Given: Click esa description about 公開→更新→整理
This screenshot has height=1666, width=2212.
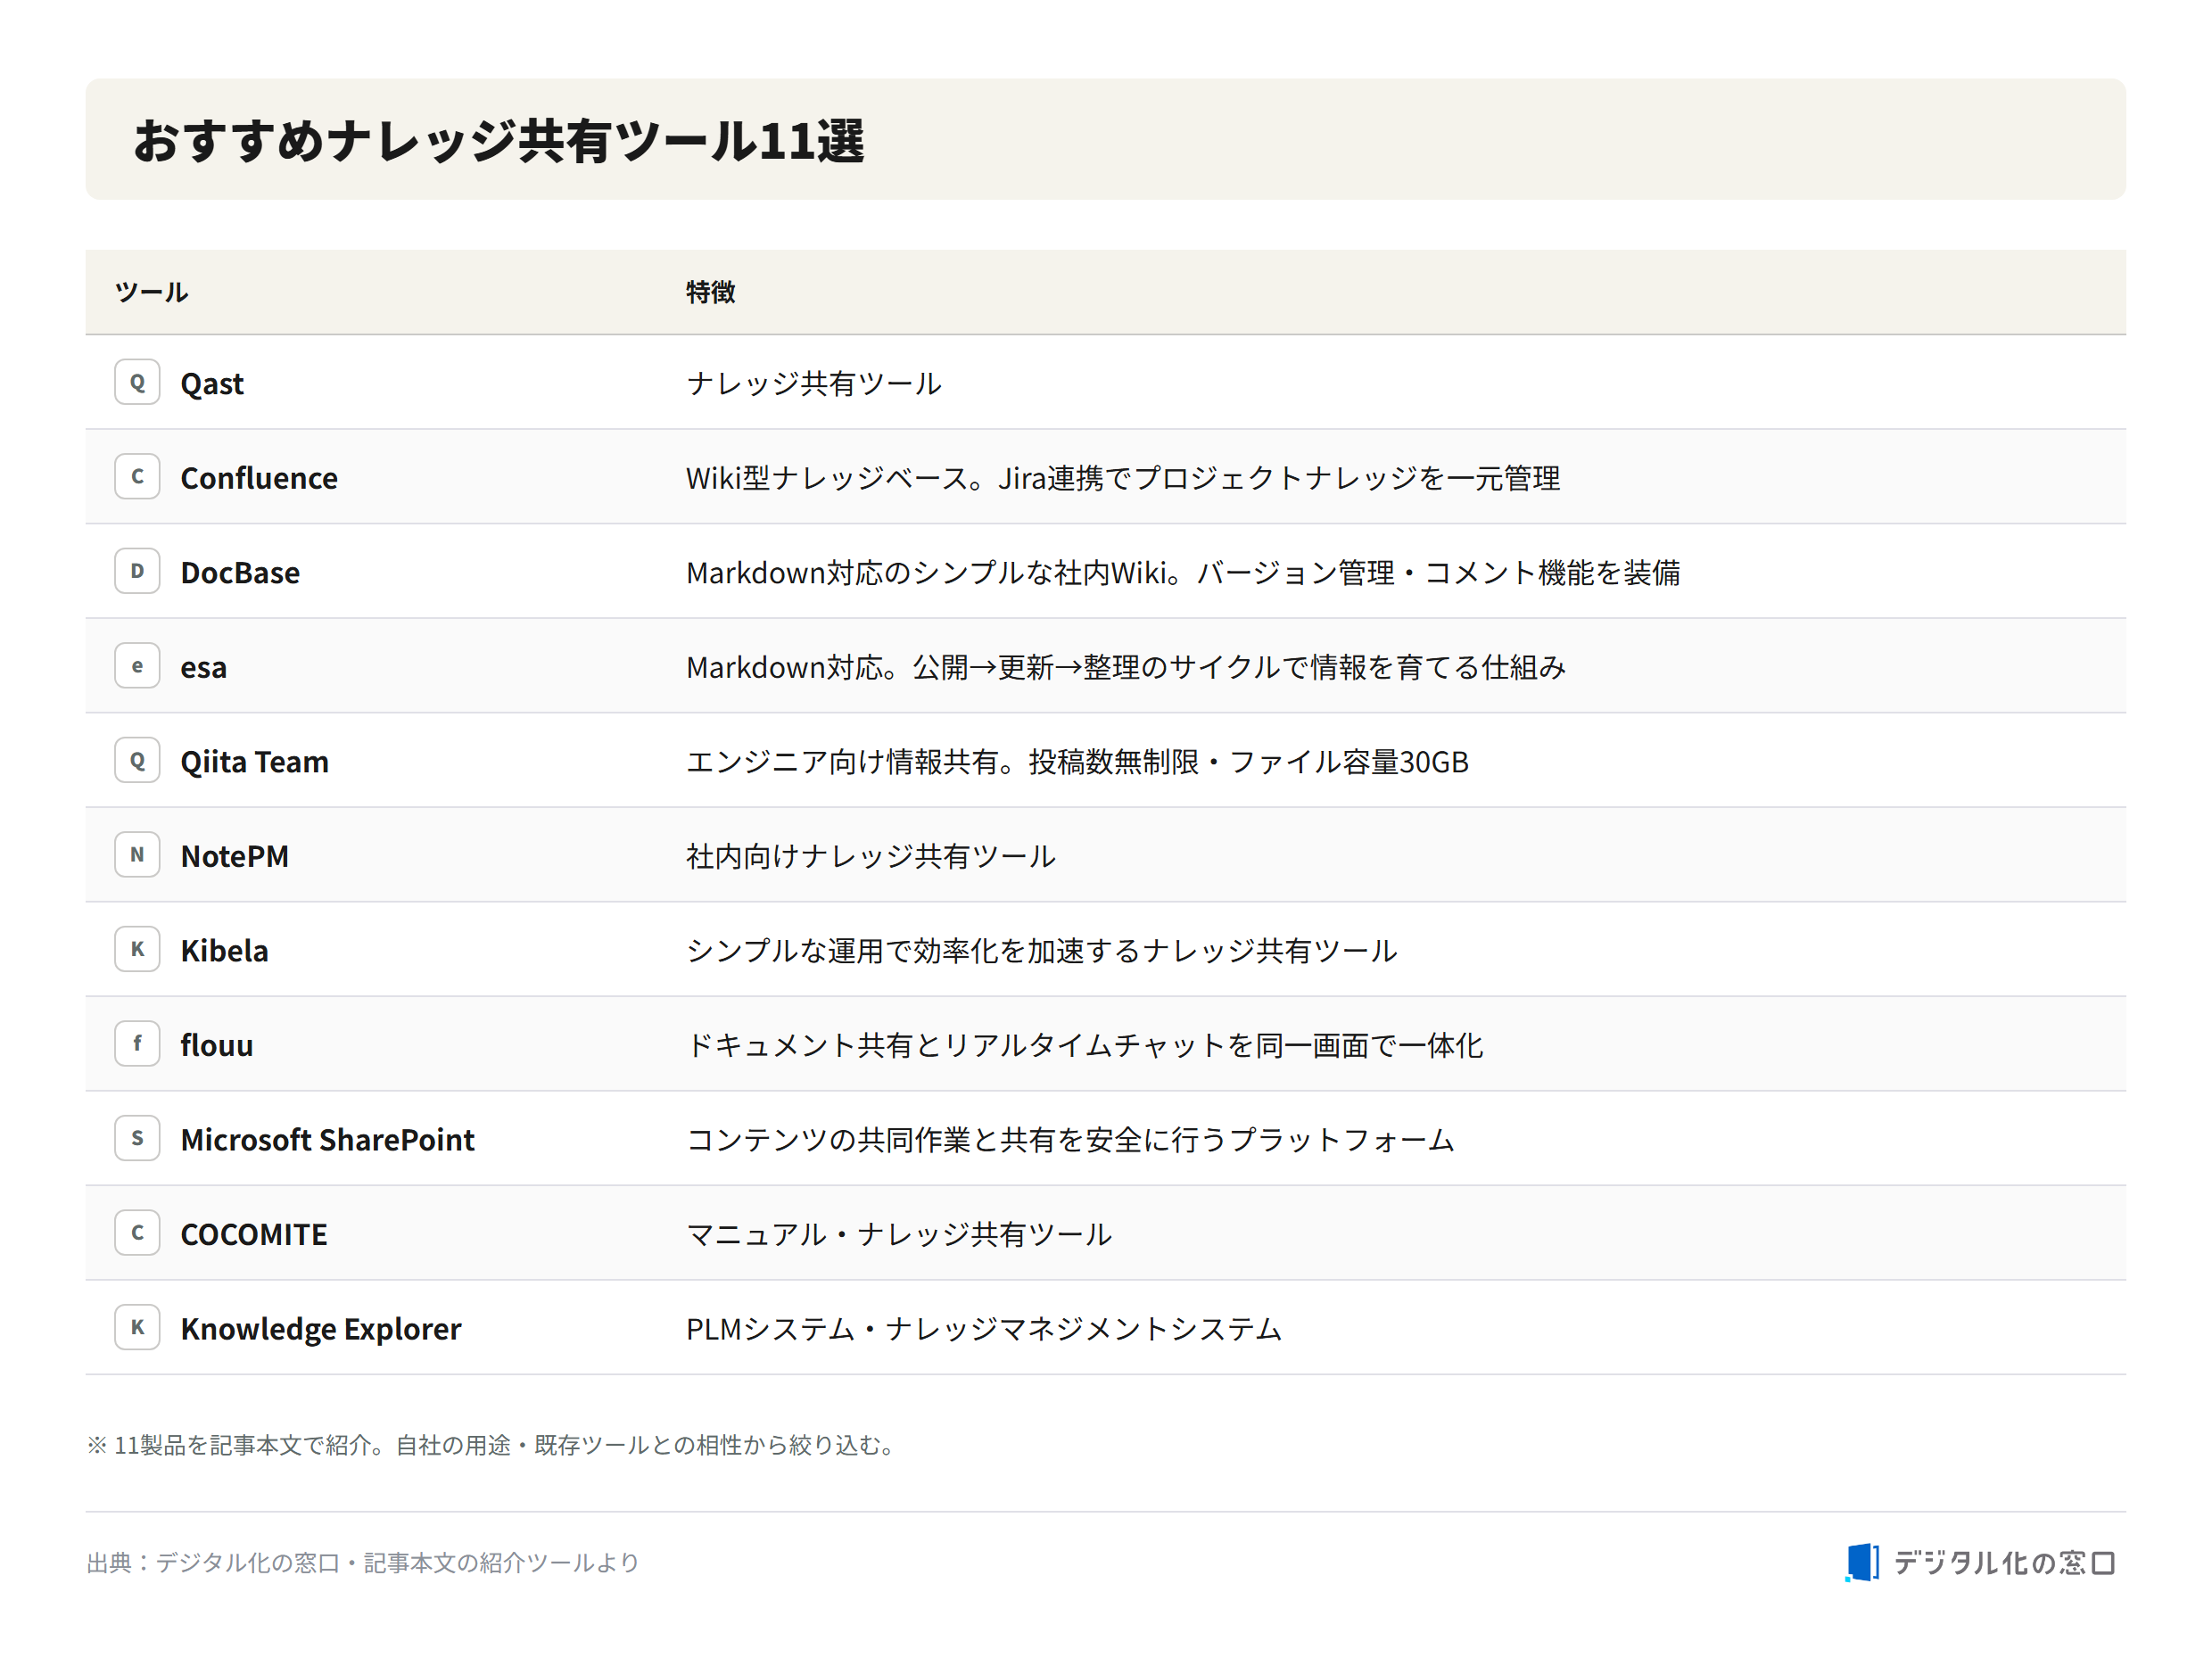Looking at the screenshot, I should 1125,667.
